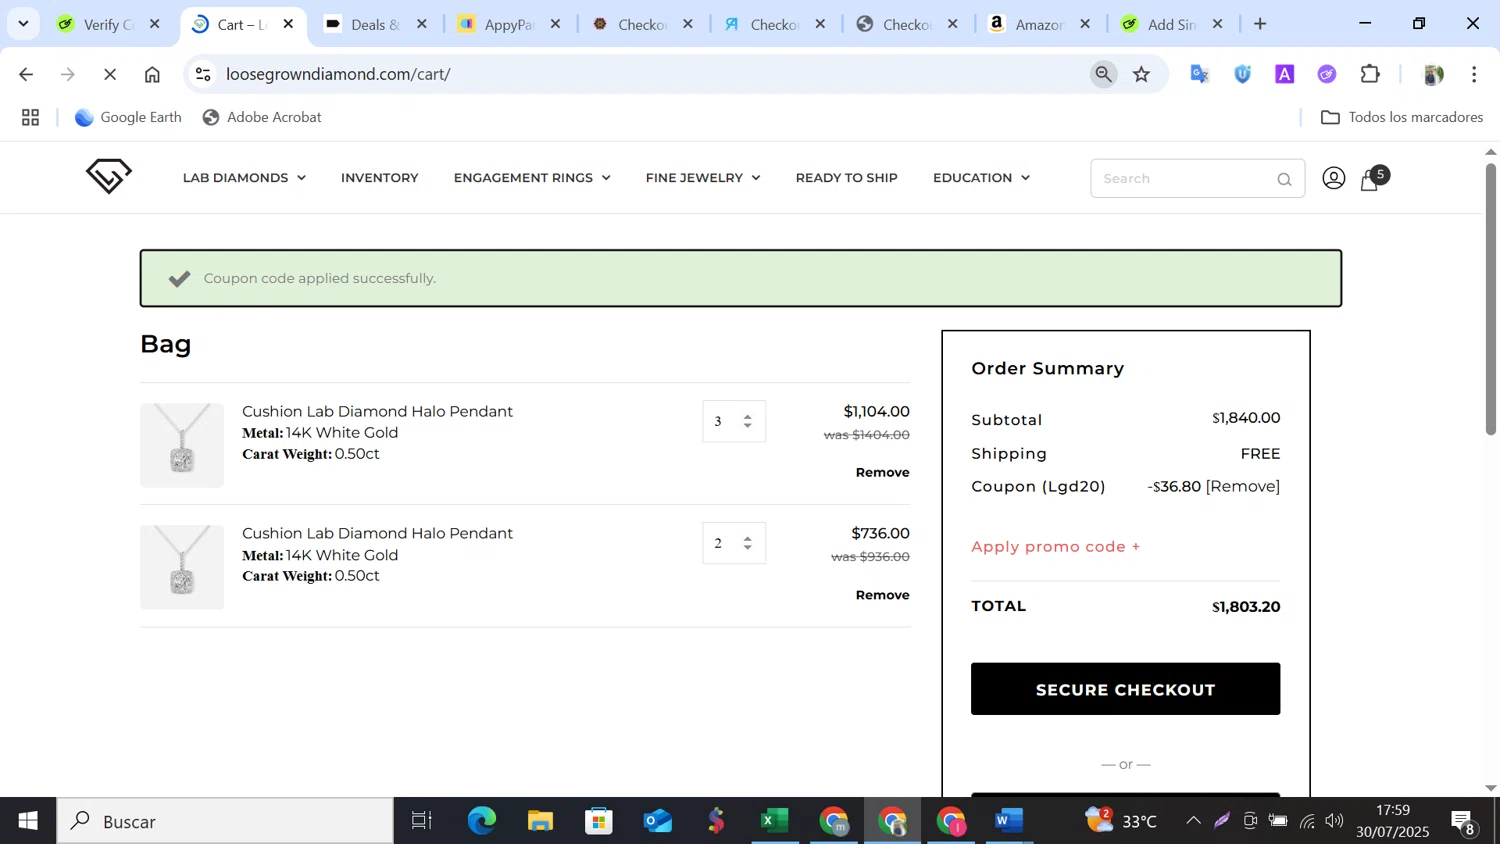Open the apps grid in bookmarks bar
The image size is (1500, 844).
[x=30, y=117]
